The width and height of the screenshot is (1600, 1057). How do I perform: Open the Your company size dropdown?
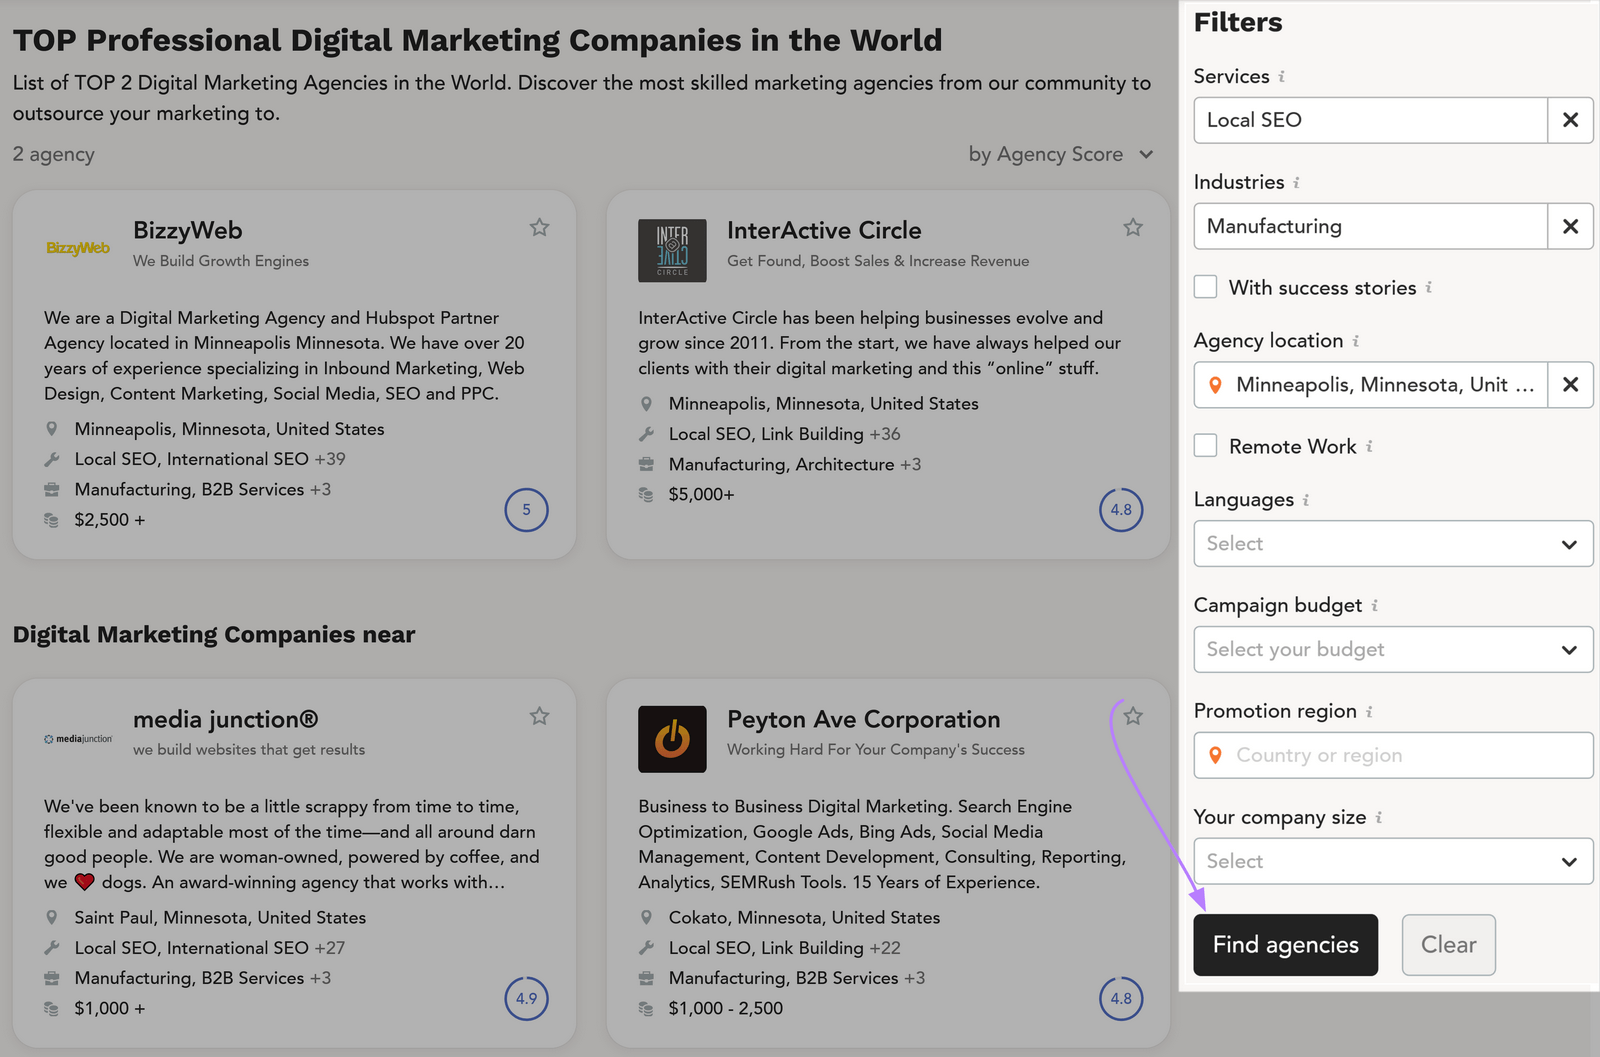point(1392,861)
